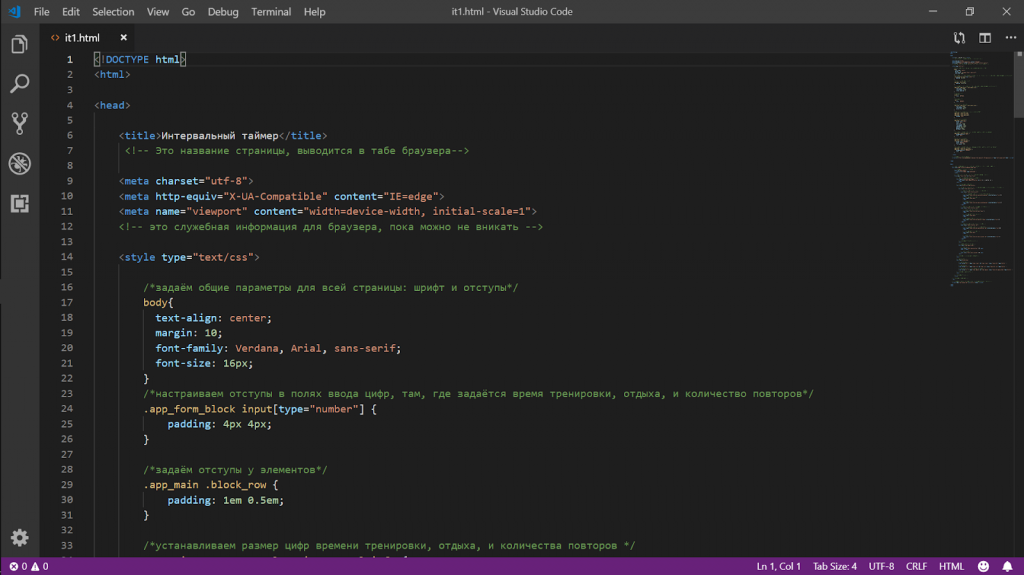Screen dimensions: 1024x575
Task: Change Tab Size: 4 indentation setting
Action: pyautogui.click(x=835, y=566)
